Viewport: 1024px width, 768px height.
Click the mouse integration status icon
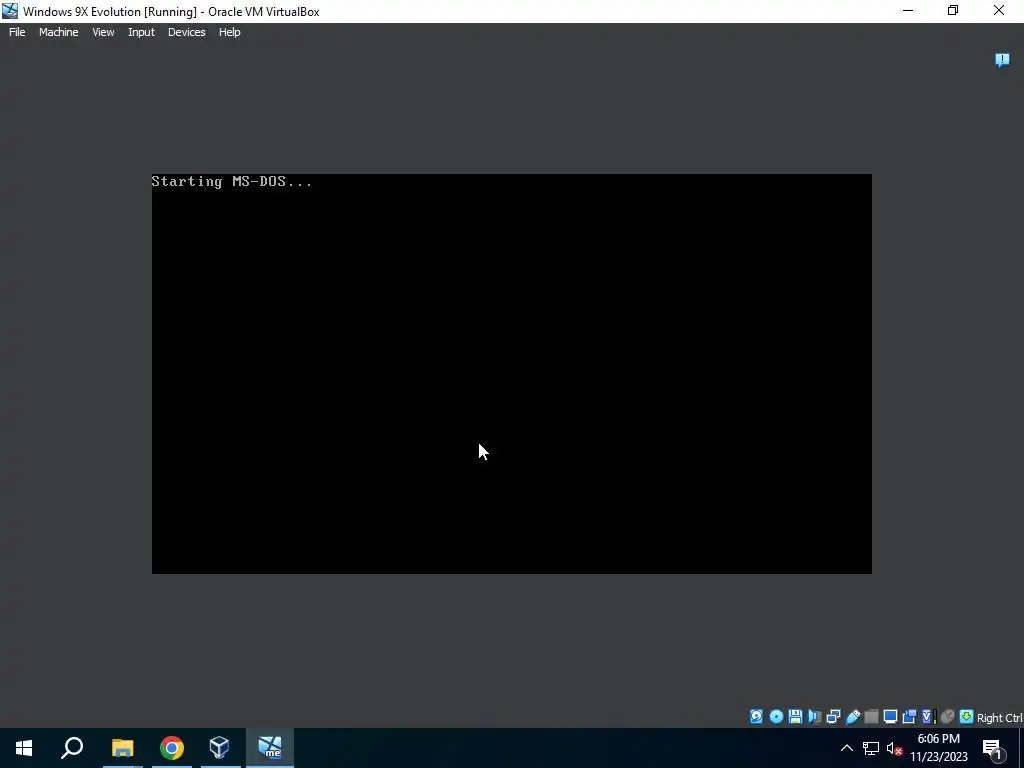pos(948,716)
